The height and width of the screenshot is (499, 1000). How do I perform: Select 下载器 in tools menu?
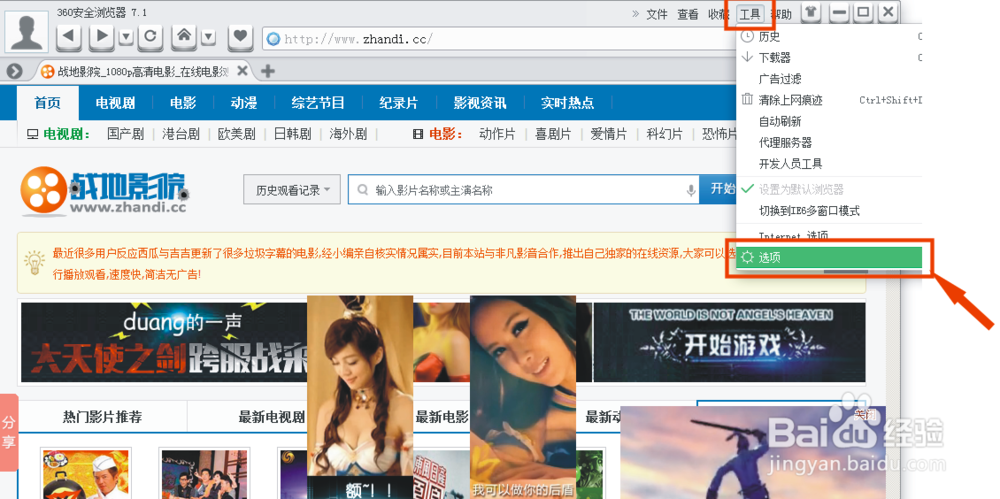tap(829, 57)
